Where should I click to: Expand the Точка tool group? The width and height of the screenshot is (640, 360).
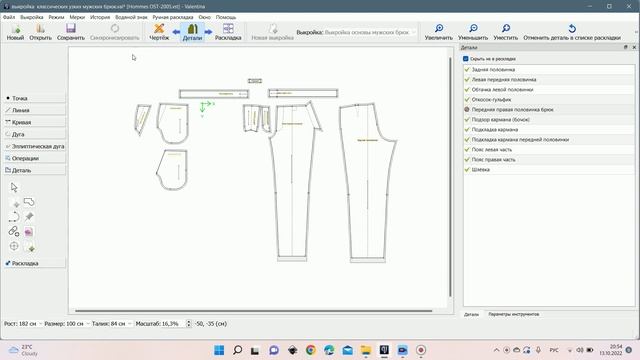click(x=34, y=98)
